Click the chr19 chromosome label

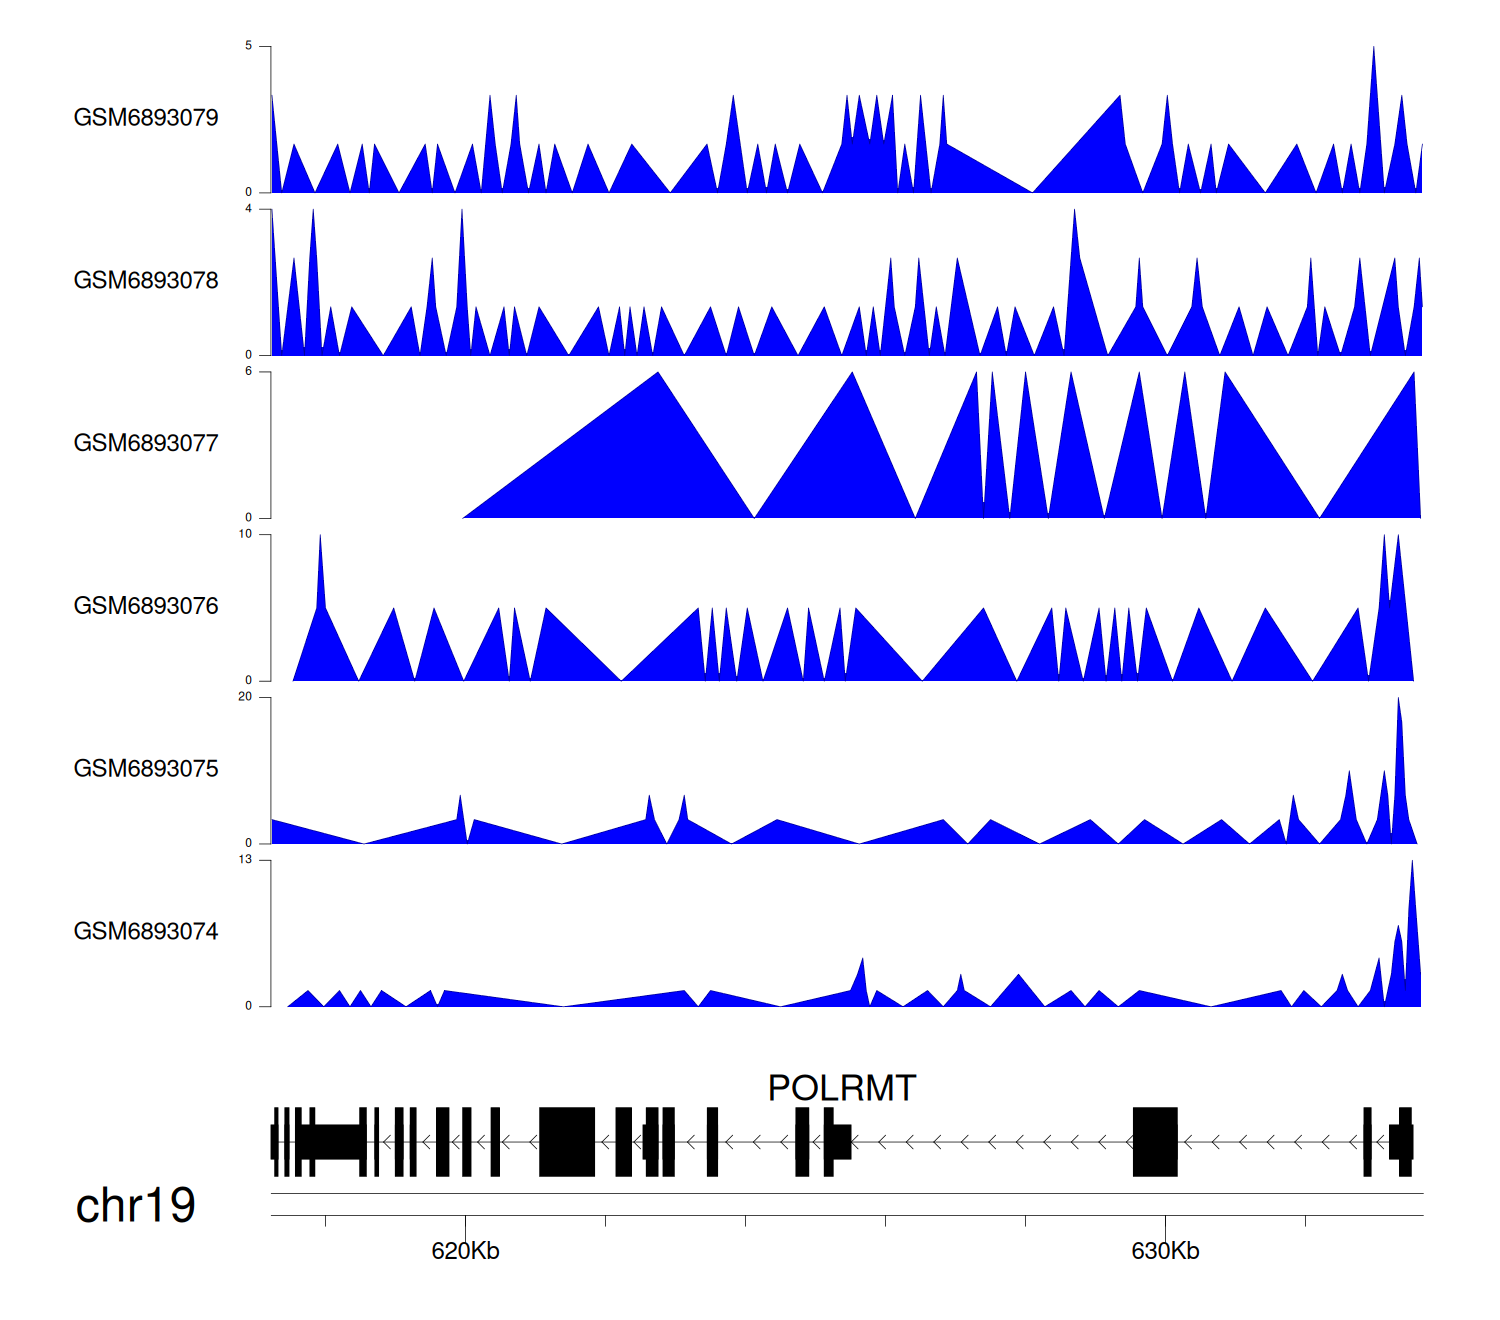[135, 1206]
